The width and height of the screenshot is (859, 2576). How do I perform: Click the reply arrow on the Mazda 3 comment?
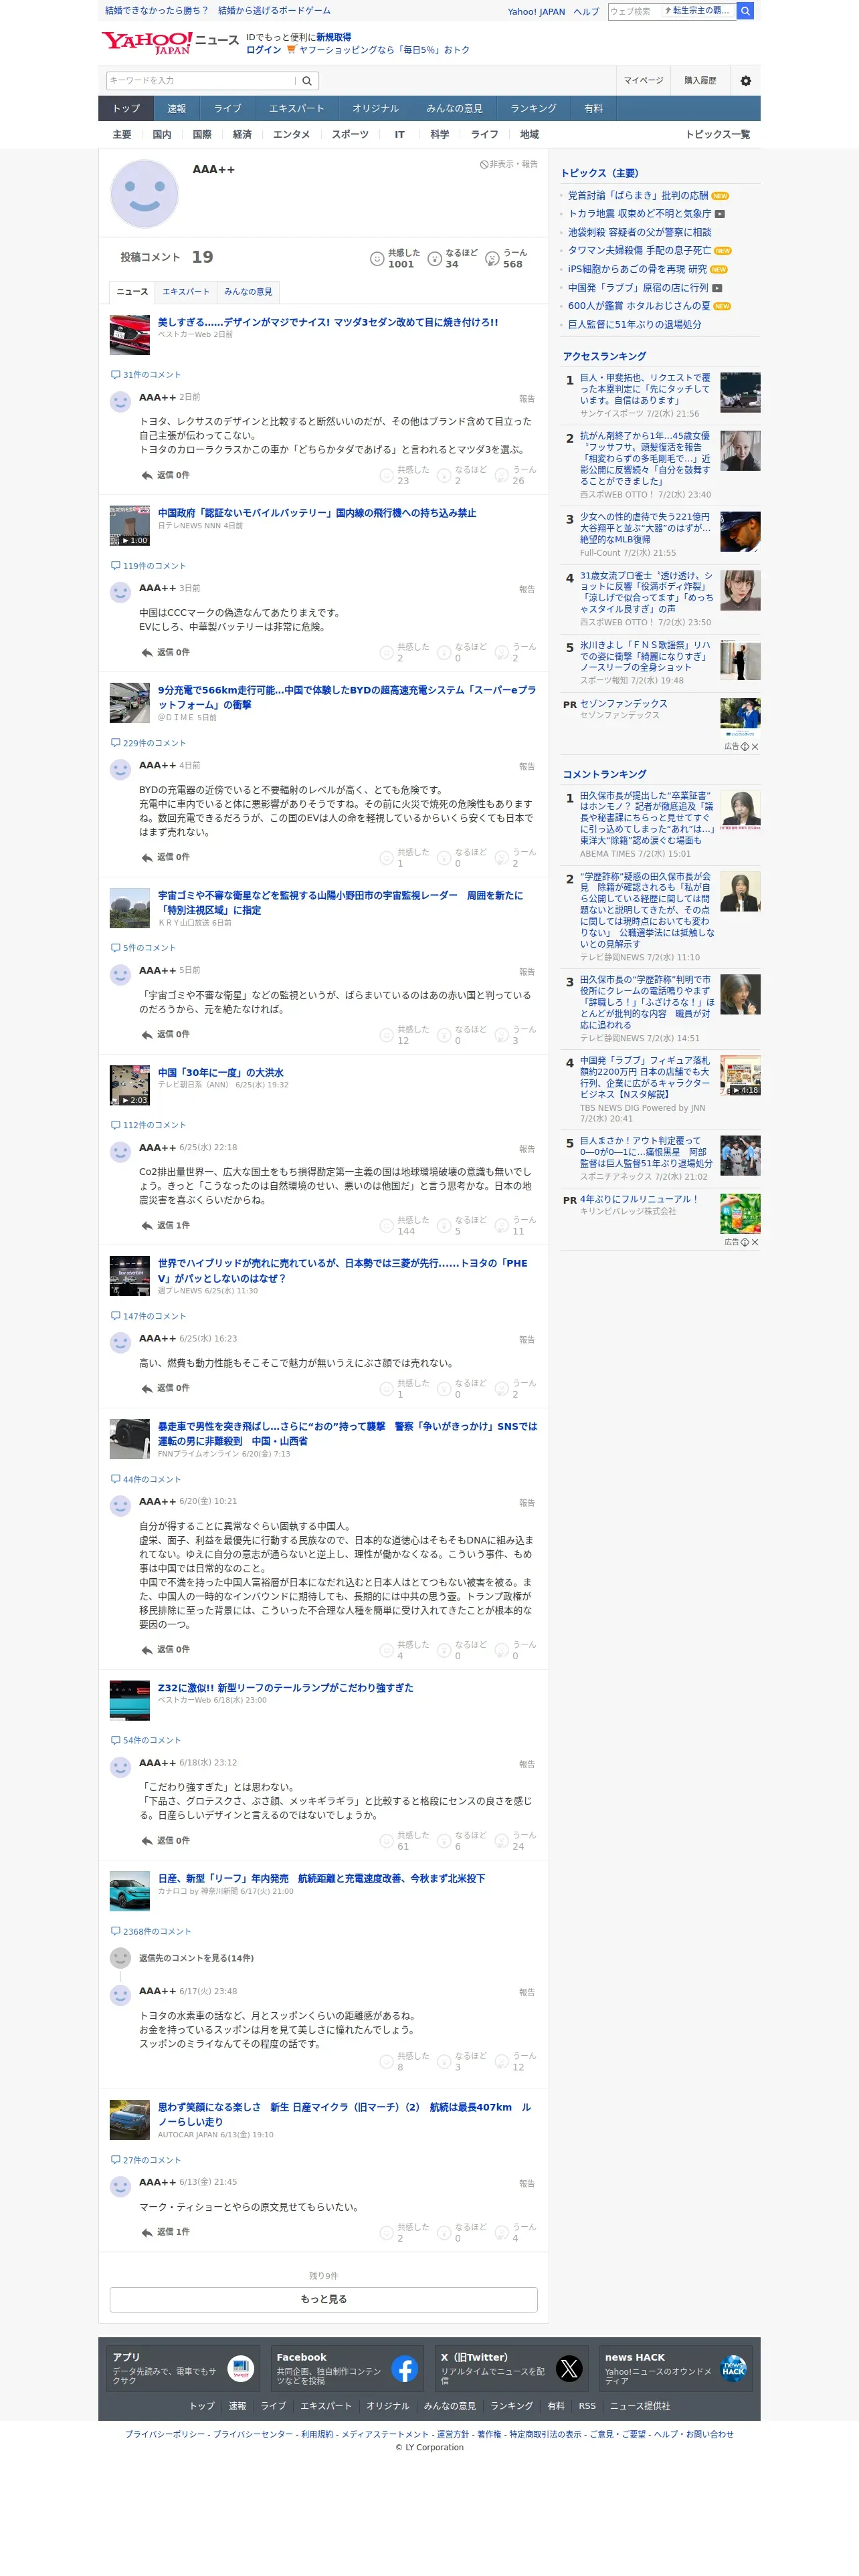pos(147,475)
